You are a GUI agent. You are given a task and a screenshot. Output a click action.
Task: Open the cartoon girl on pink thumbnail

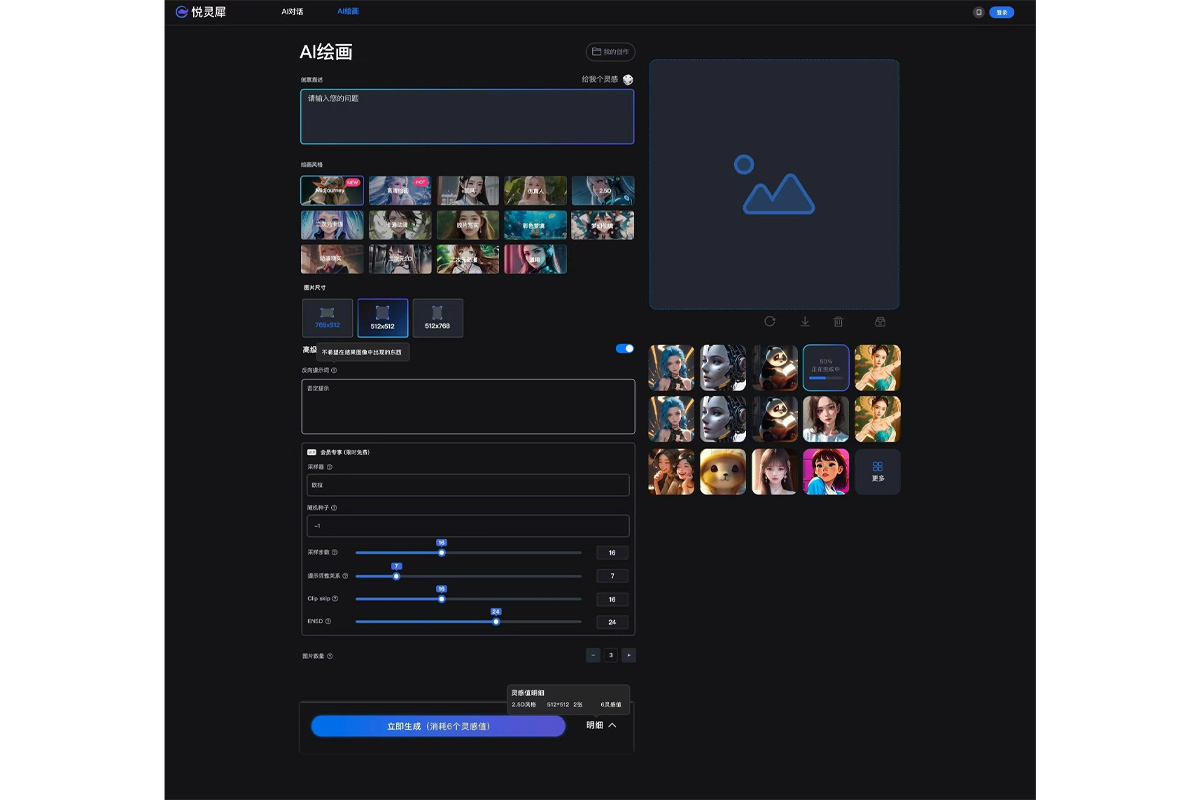point(826,471)
